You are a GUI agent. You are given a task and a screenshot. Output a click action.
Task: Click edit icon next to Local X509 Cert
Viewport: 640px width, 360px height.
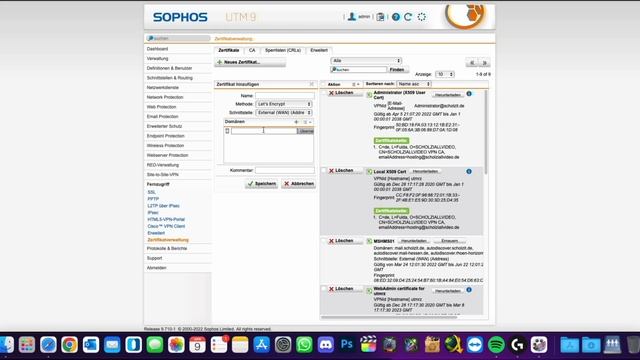click(369, 172)
